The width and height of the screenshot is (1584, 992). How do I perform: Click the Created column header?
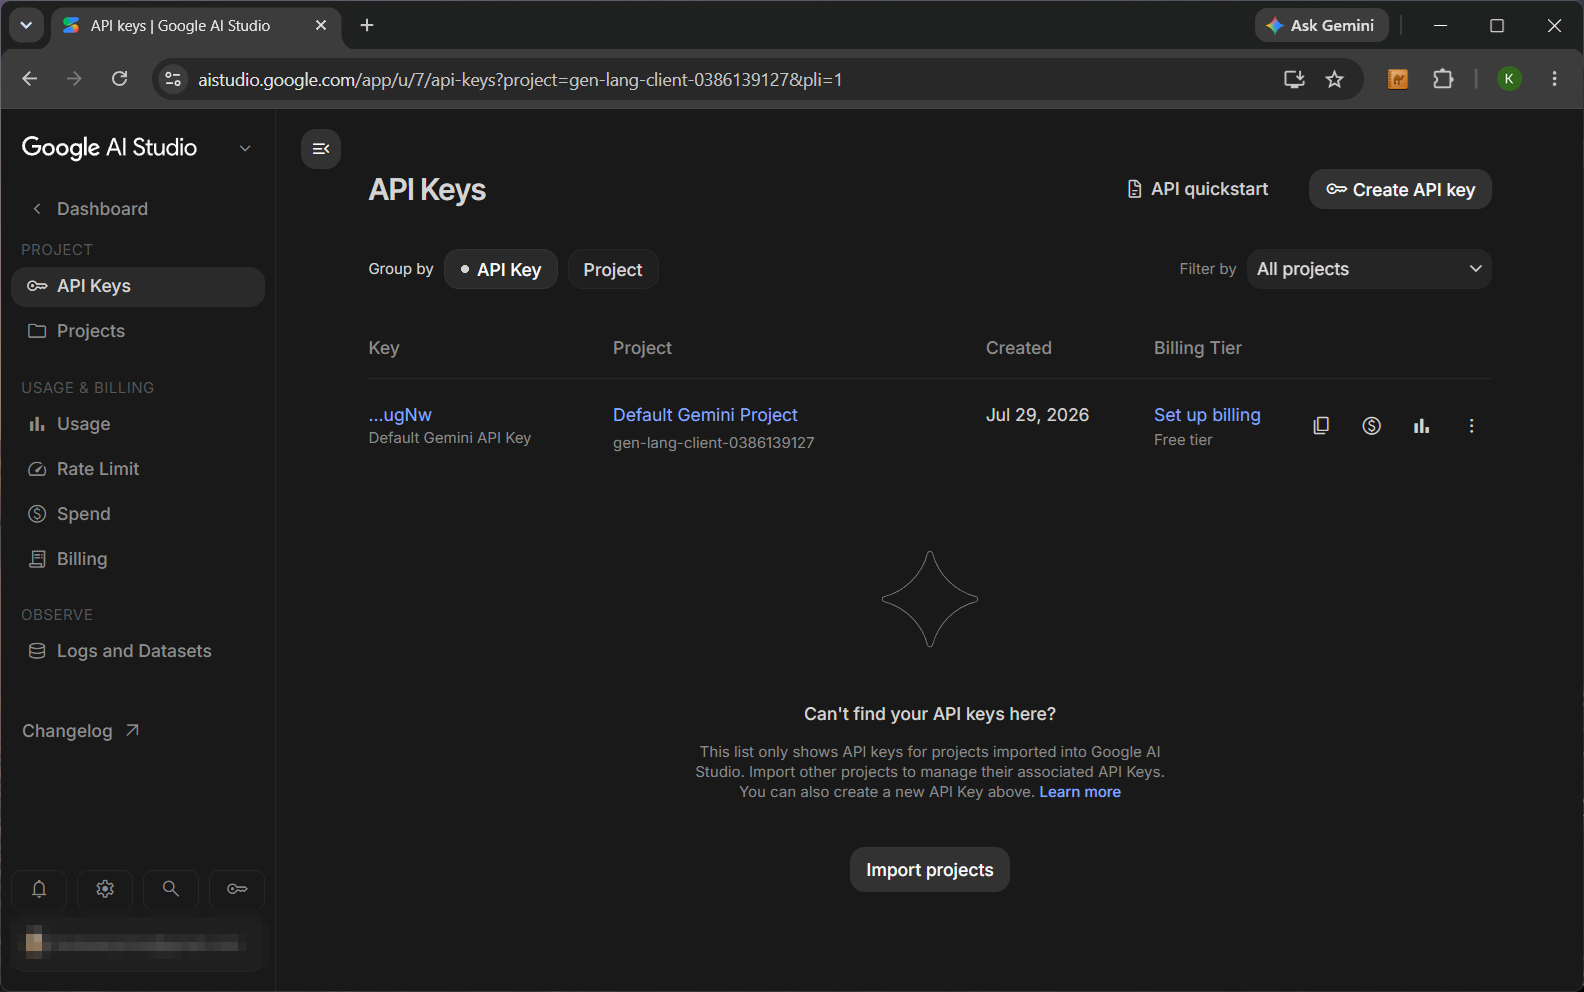click(1018, 348)
